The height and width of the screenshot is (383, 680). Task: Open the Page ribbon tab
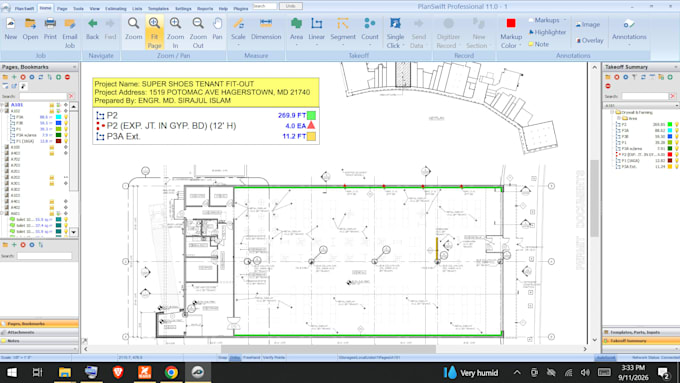coord(62,8)
